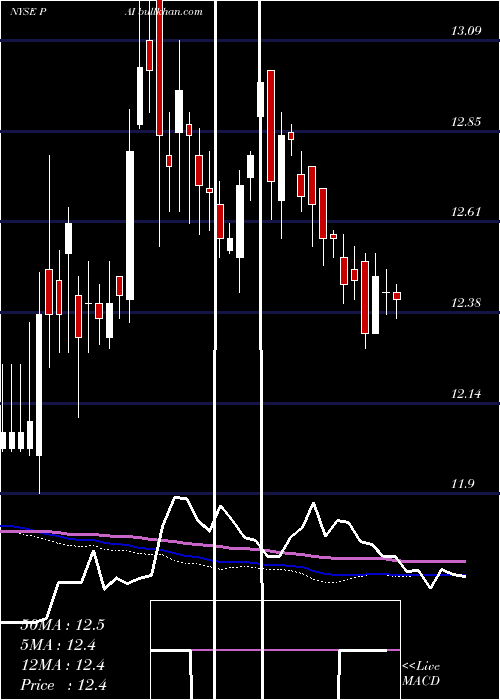Click the 5MA : 12.4 reading
The width and height of the screenshot is (500, 700).
59,645
